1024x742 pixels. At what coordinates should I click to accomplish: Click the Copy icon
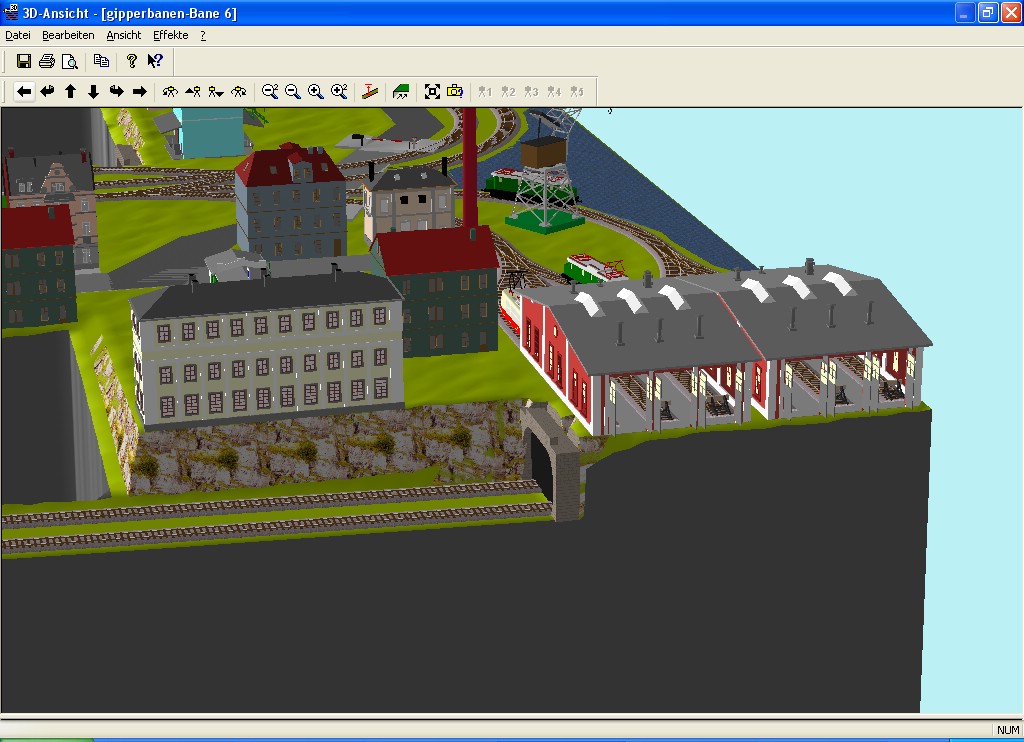pyautogui.click(x=101, y=61)
